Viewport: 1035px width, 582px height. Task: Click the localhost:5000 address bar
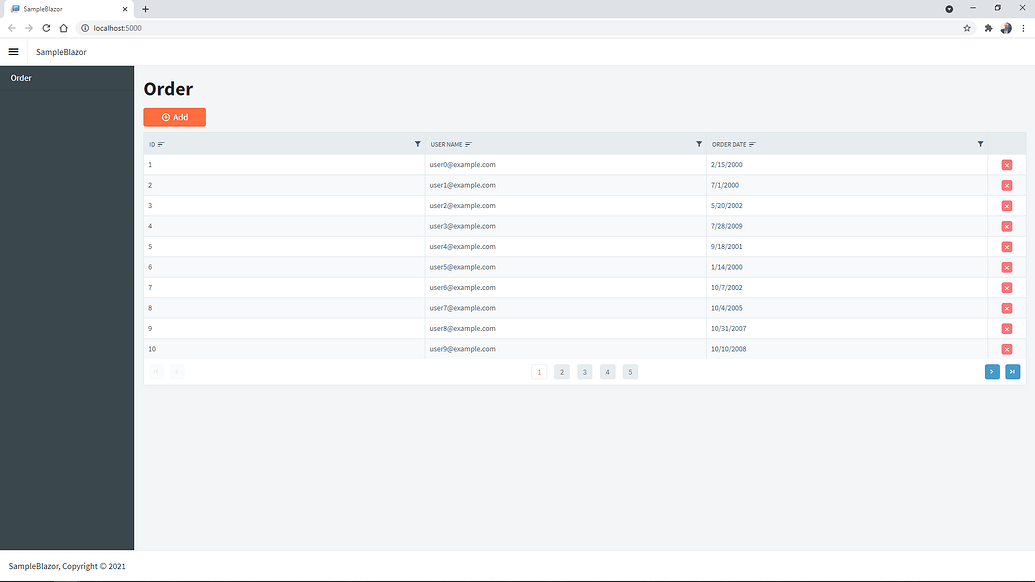tap(118, 28)
